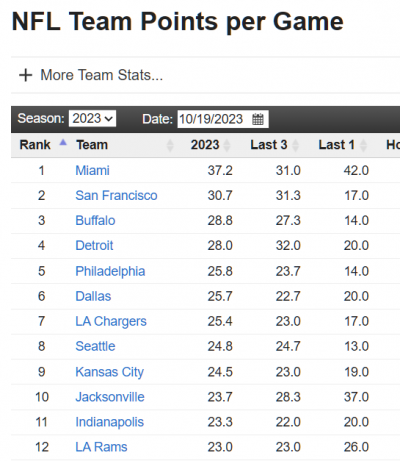400x461 pixels.
Task: Open the San Francisco team link
Action: (116, 195)
